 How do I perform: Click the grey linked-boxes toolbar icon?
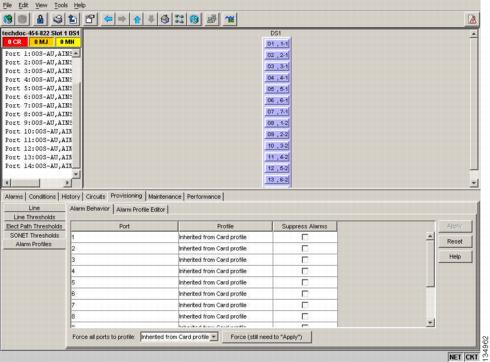click(212, 19)
